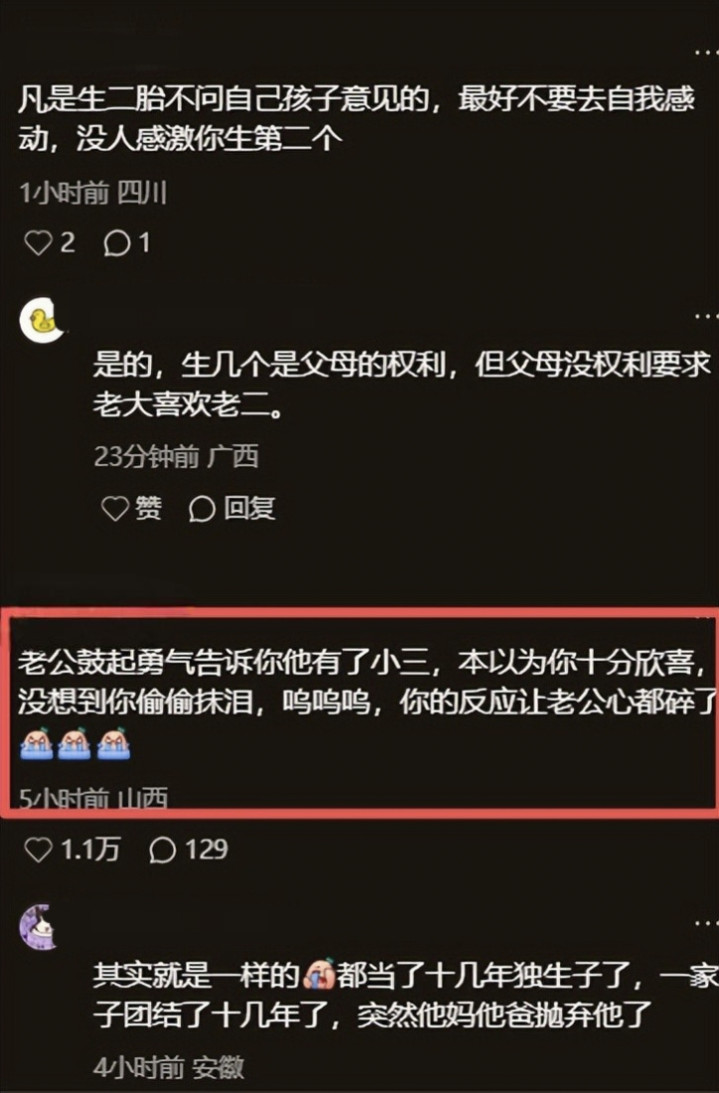The height and width of the screenshot is (1093, 719).
Task: Tap the 23分钟前 广西 timestamp
Action: click(x=176, y=457)
